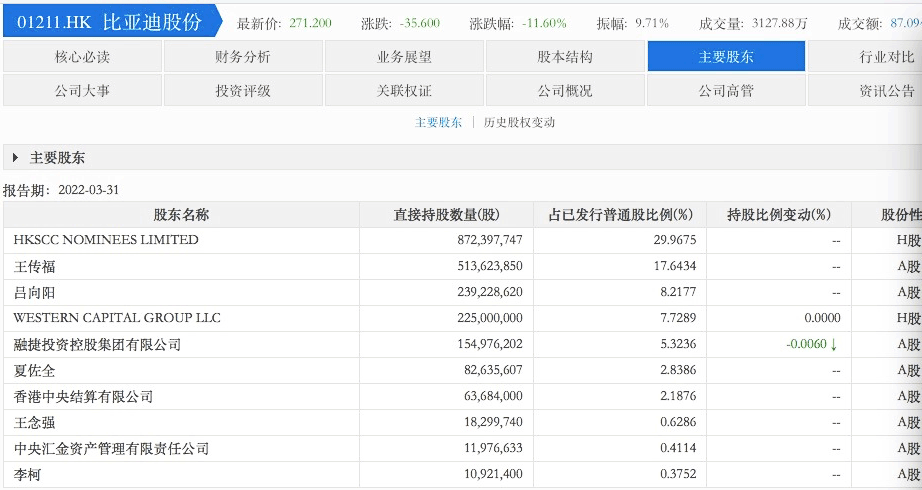Open the 核心必读 tab
922x490 pixels.
(x=82, y=57)
